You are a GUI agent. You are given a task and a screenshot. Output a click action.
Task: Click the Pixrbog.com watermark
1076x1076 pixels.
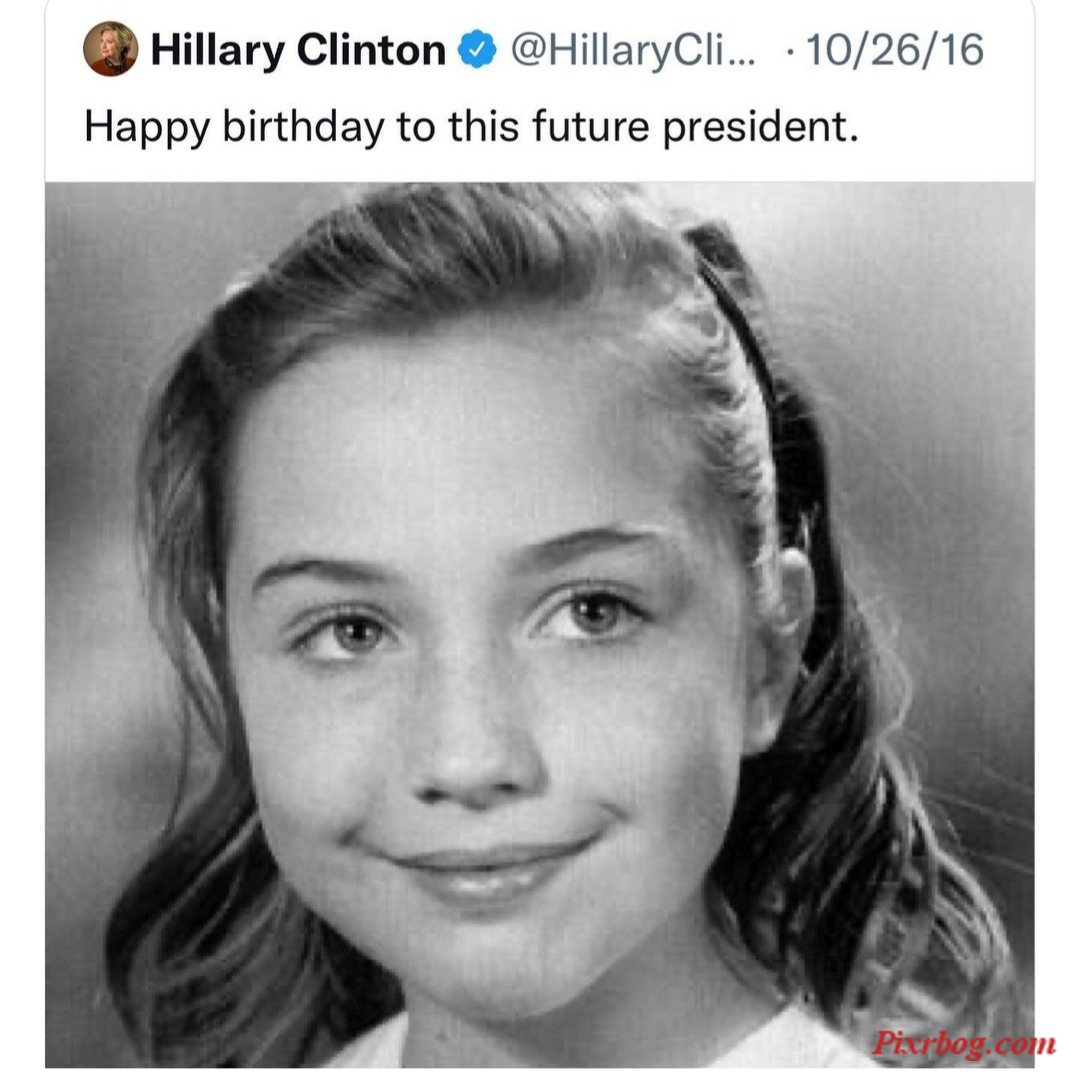[963, 1044]
